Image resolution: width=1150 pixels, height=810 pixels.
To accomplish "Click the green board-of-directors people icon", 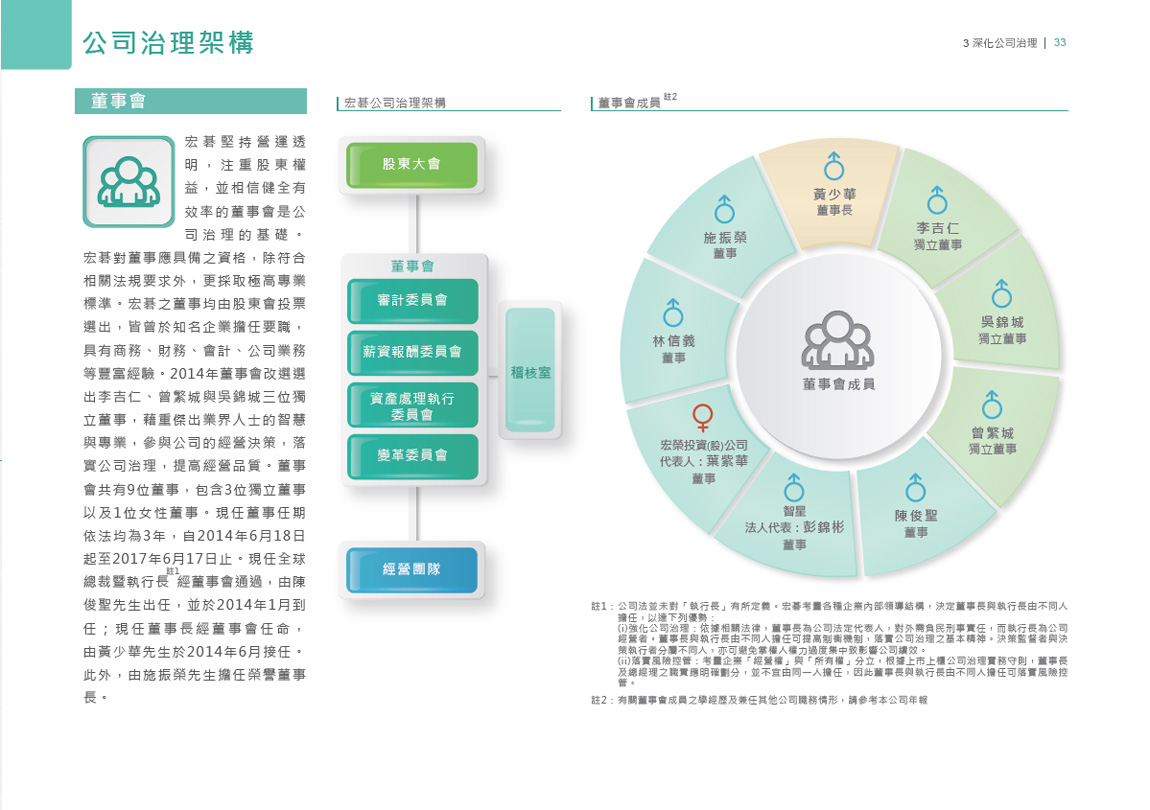I will pyautogui.click(x=128, y=182).
